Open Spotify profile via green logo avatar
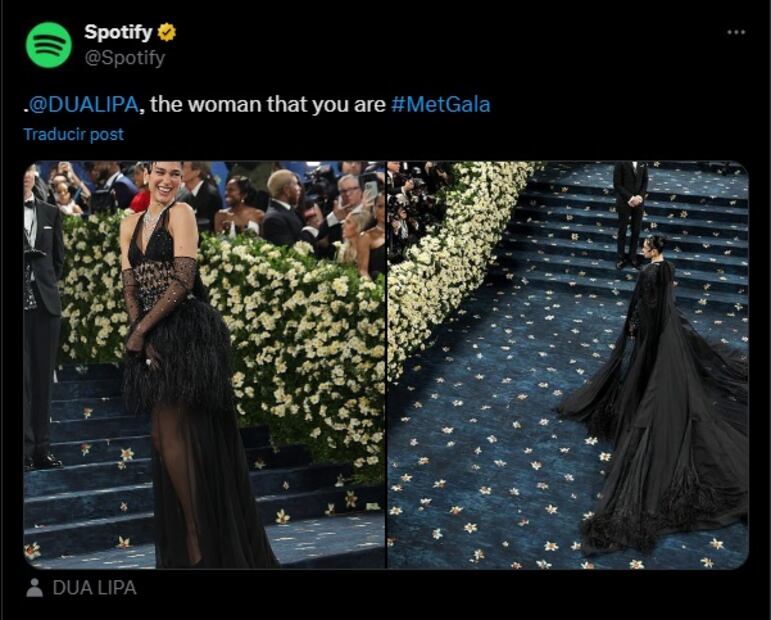771x620 pixels. tap(49, 45)
